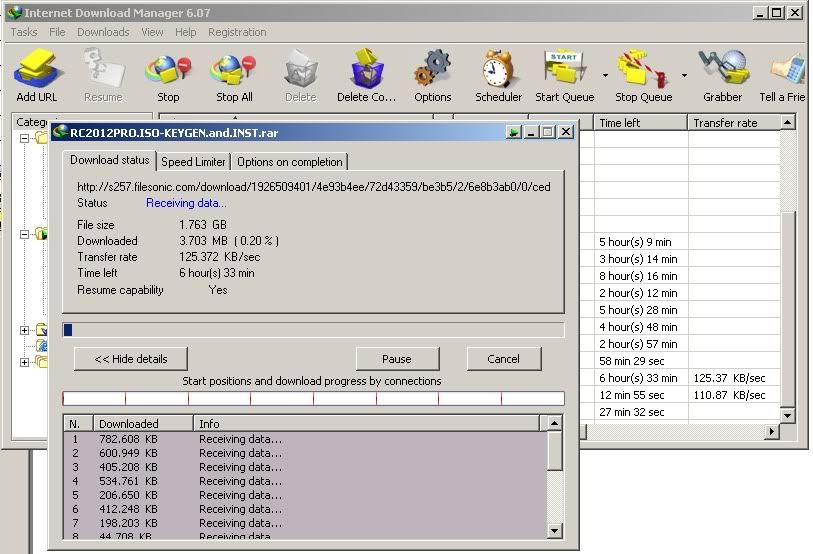
Task: Select the row with 27 min 32 sec left
Action: (679, 412)
